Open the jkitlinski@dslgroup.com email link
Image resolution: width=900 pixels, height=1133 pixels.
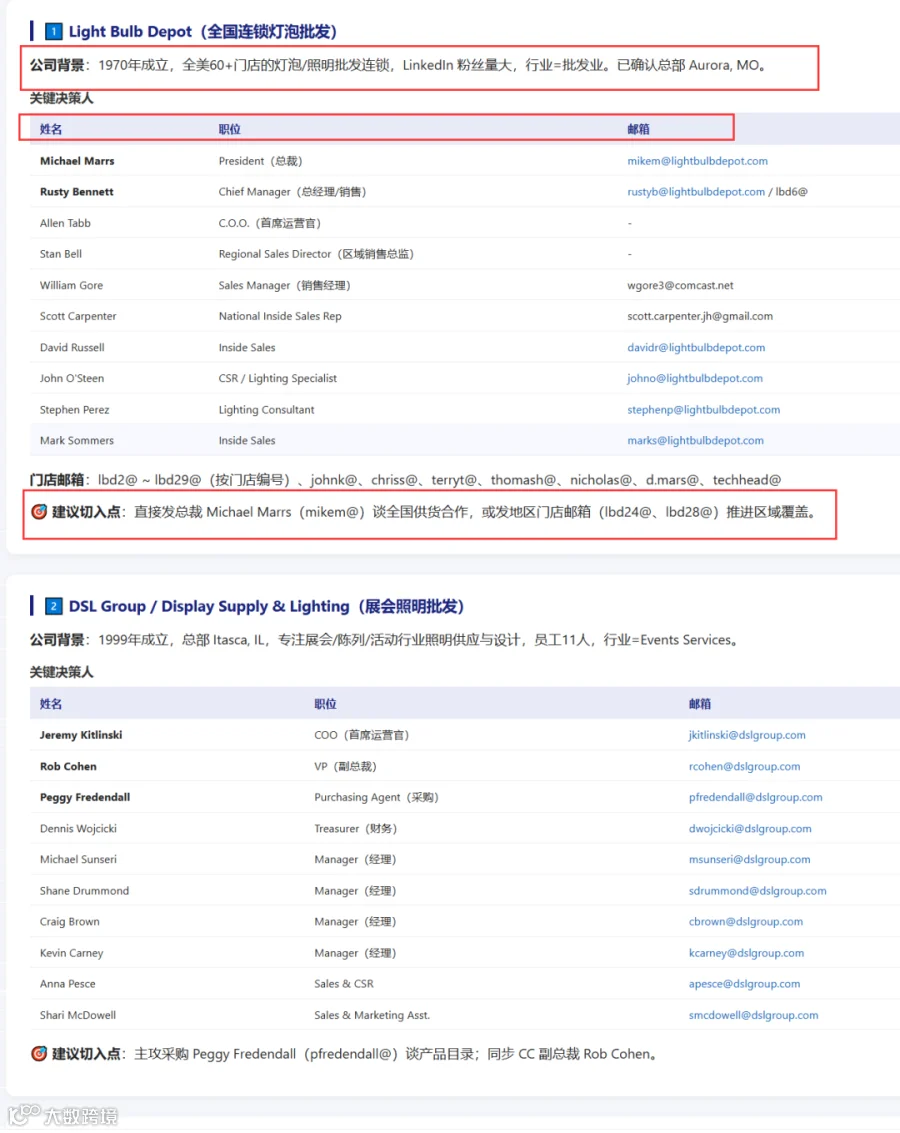coord(747,735)
